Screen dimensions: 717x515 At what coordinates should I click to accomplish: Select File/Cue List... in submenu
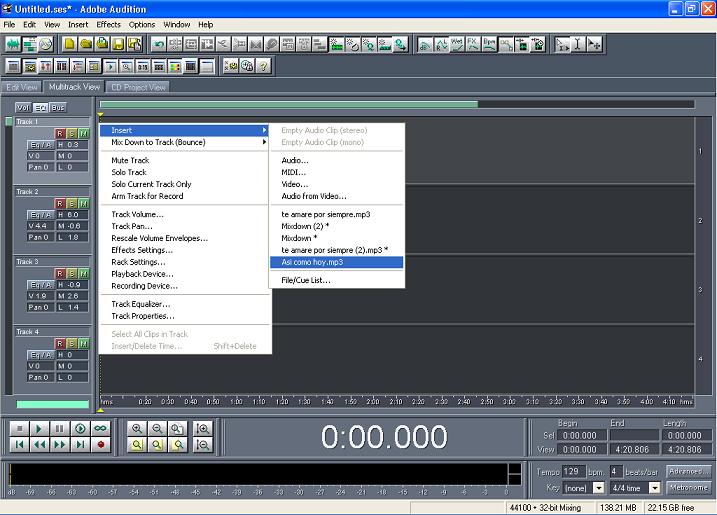(x=337, y=280)
